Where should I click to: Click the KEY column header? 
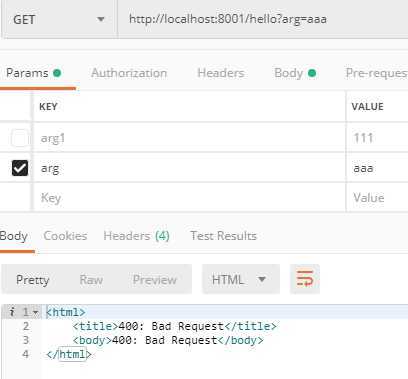click(48, 107)
